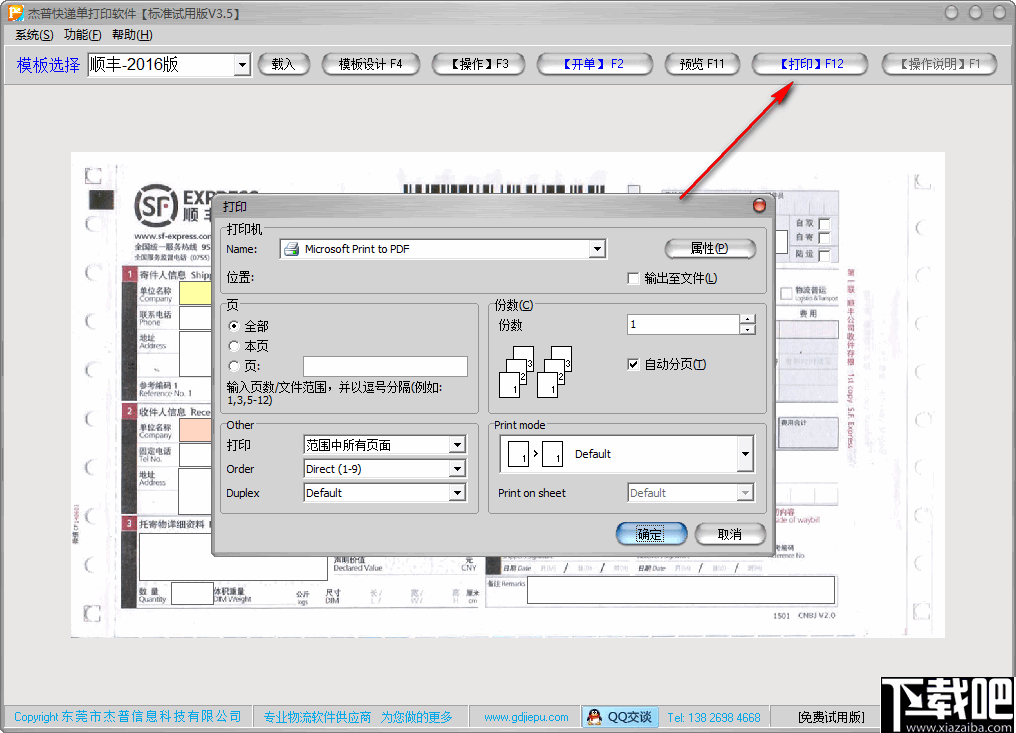Increase copies with the up spinner arrow
1016x733 pixels.
pos(748,320)
